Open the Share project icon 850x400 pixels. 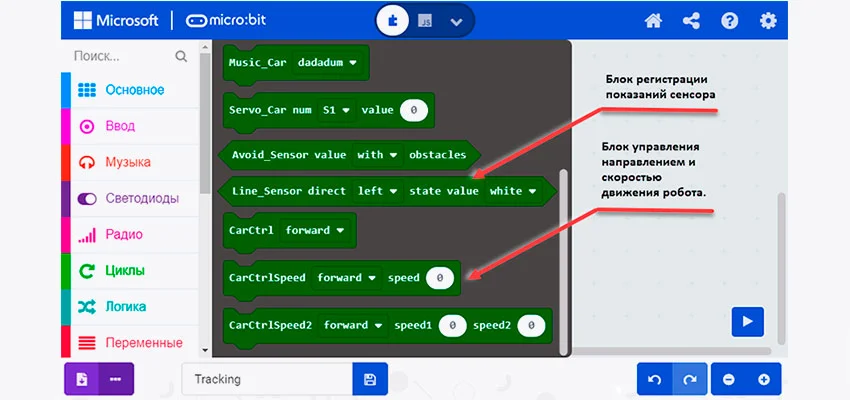point(691,20)
